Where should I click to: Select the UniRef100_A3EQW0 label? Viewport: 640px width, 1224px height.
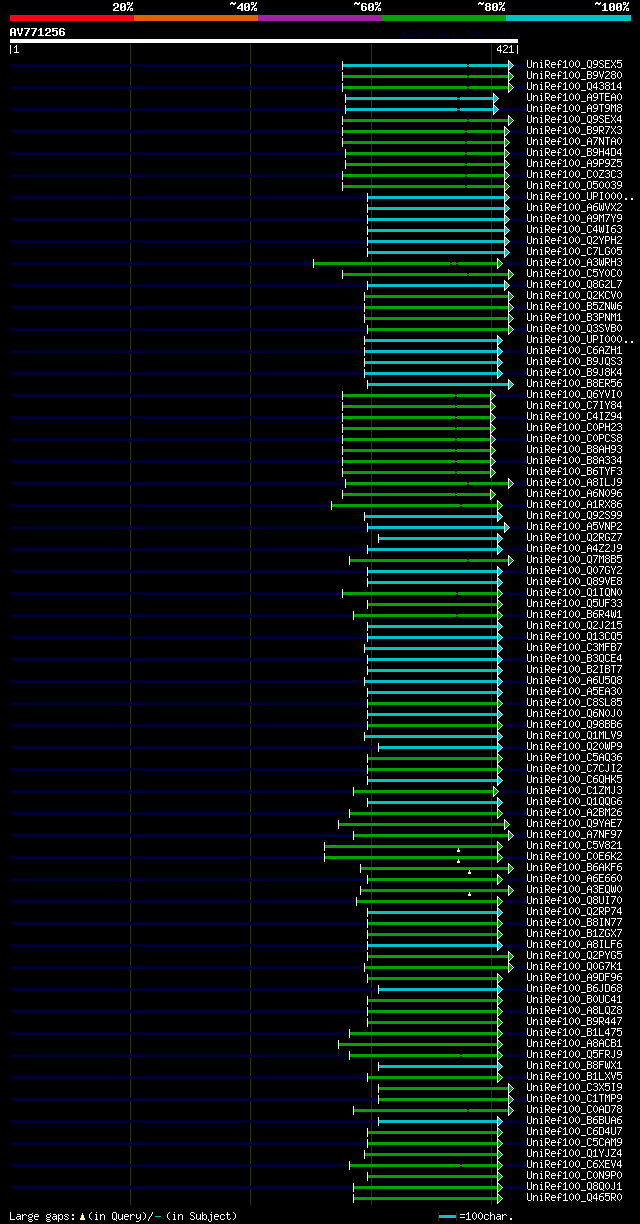pos(574,889)
